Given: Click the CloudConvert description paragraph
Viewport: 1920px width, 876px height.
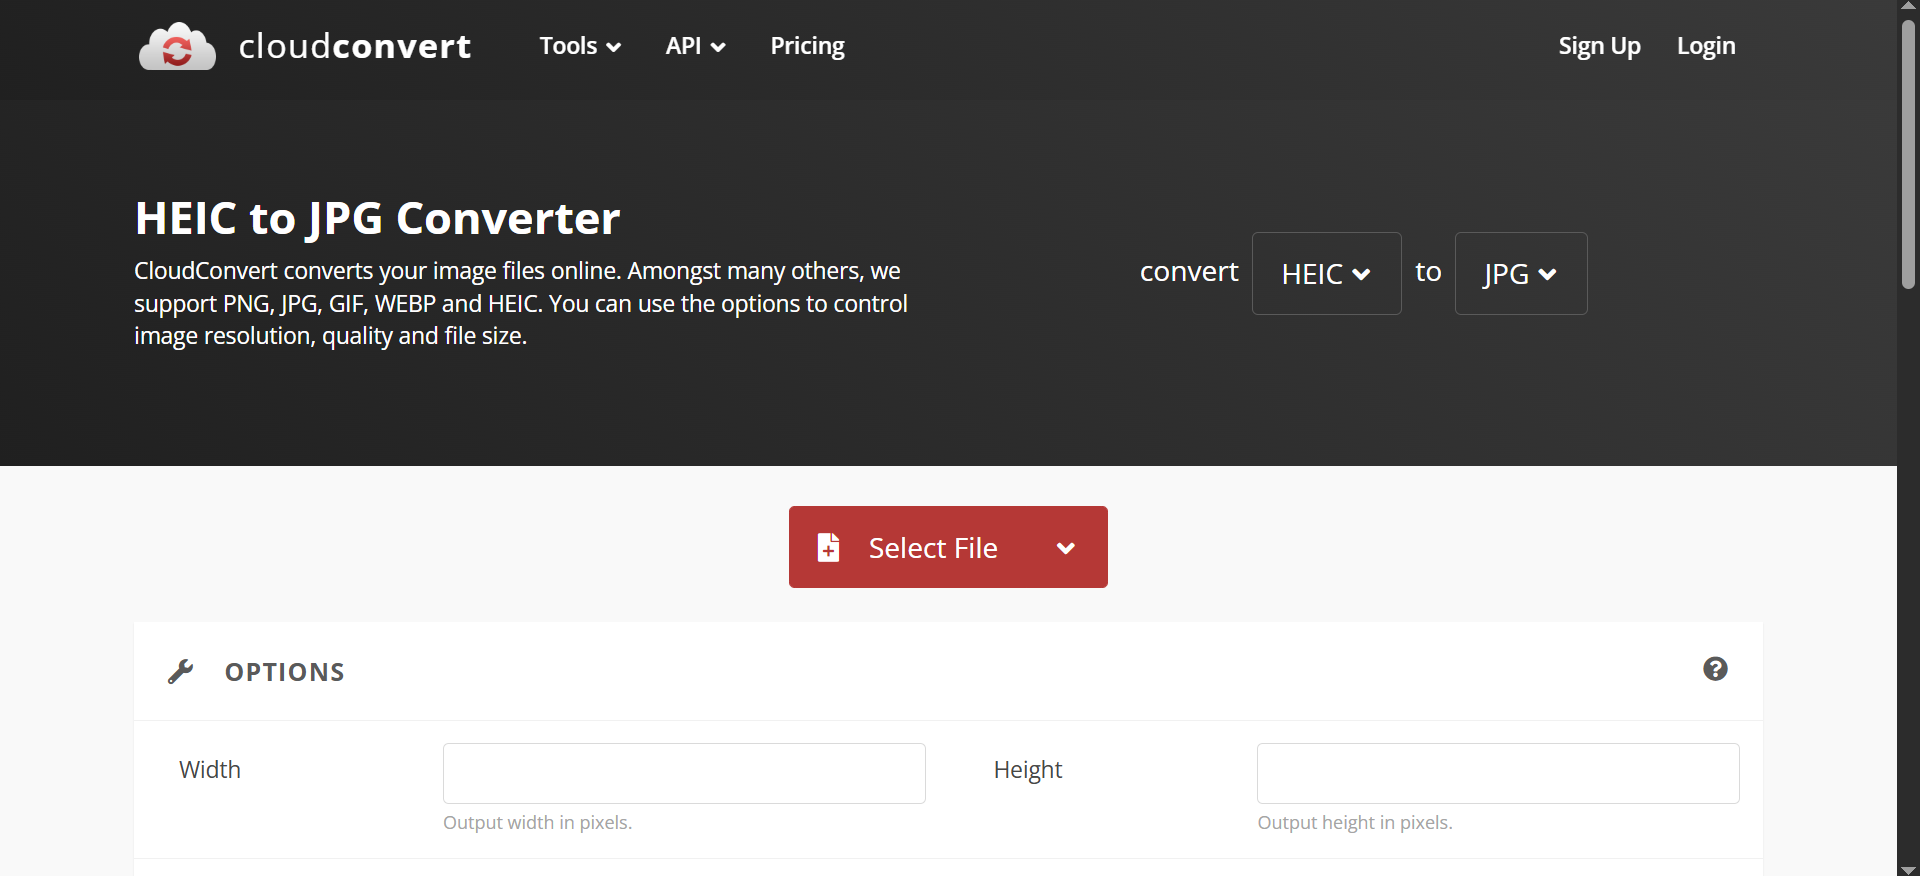Looking at the screenshot, I should click(x=521, y=303).
